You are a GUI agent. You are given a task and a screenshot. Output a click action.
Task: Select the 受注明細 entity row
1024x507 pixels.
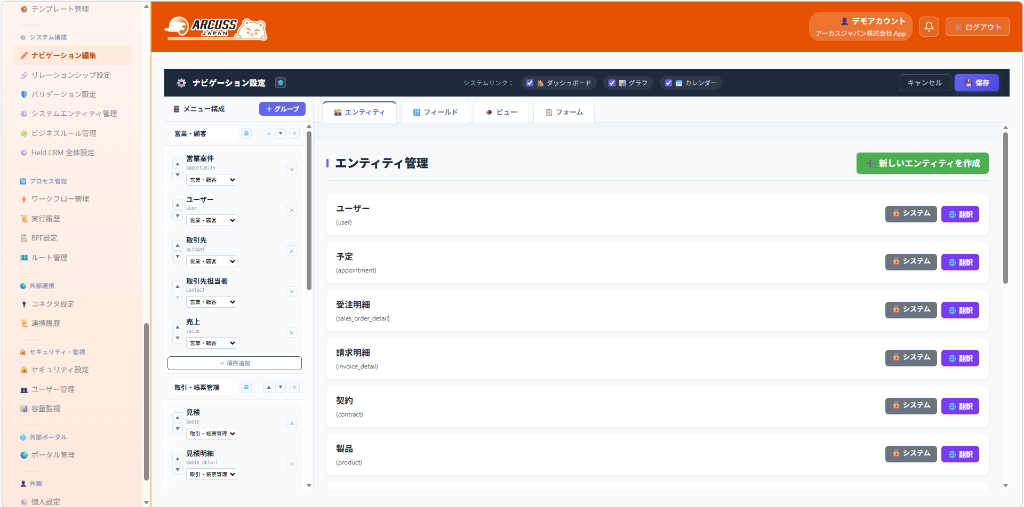[x=657, y=310]
